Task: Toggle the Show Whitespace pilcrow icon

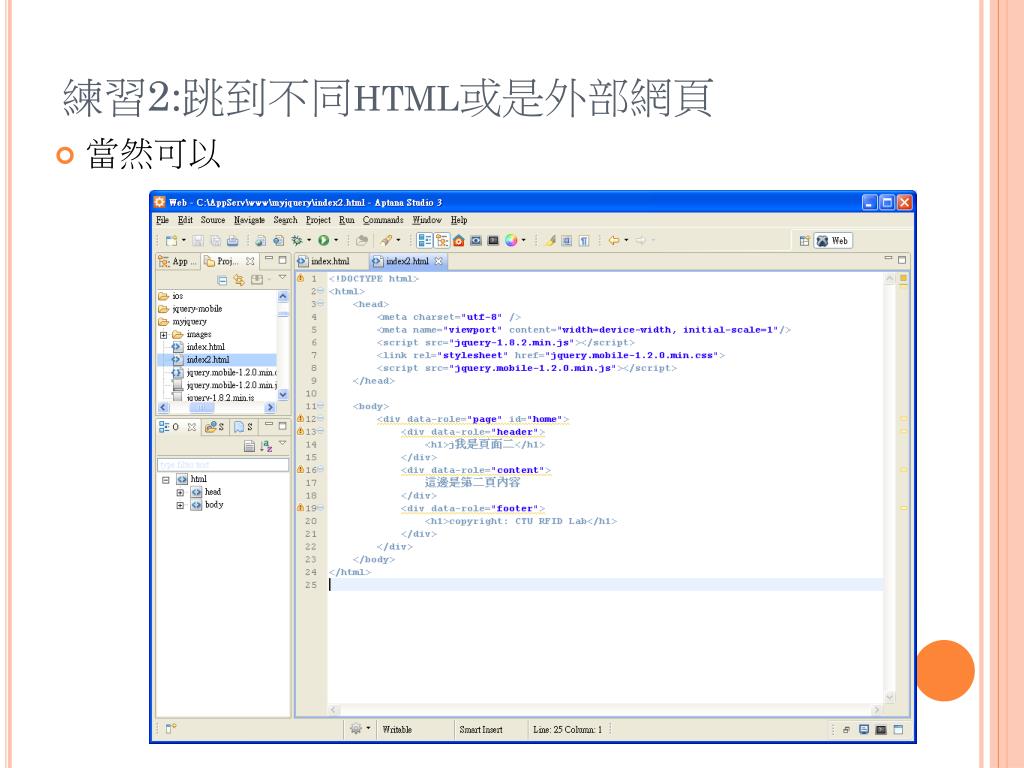Action: pyautogui.click(x=584, y=241)
